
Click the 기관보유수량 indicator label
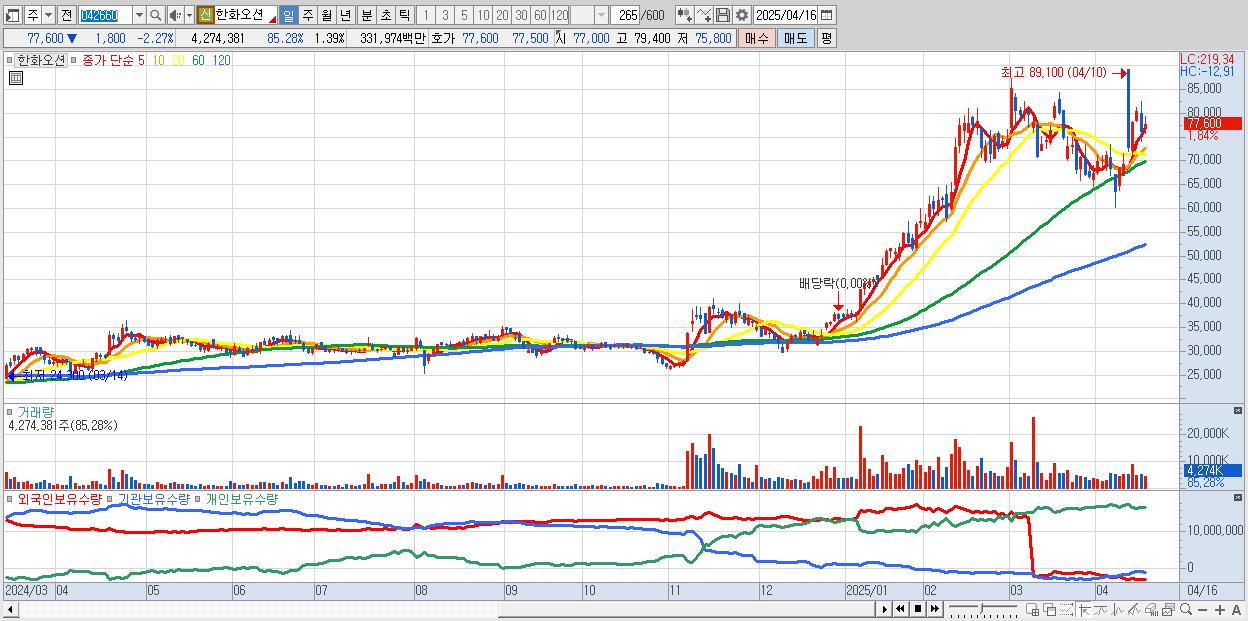(152, 498)
